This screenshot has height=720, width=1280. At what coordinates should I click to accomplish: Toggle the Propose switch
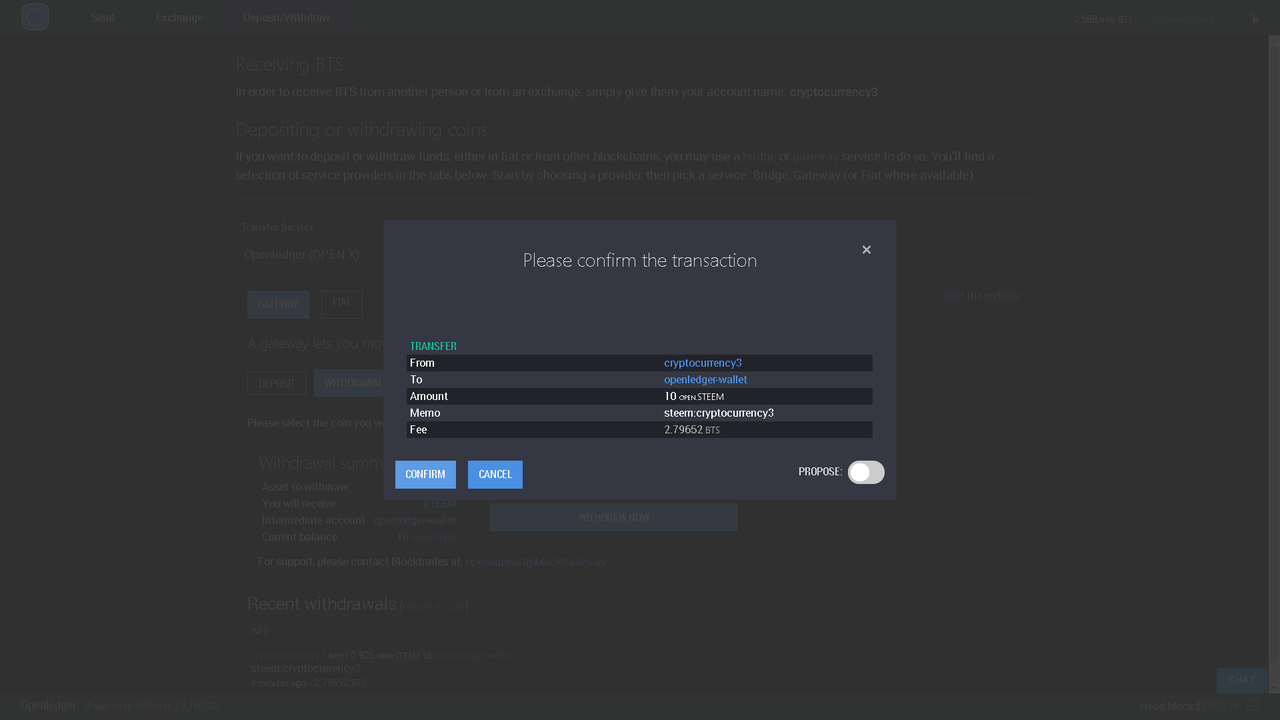(866, 472)
